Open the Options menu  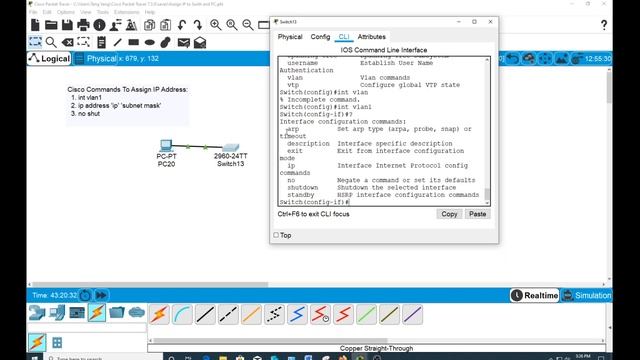coord(66,12)
